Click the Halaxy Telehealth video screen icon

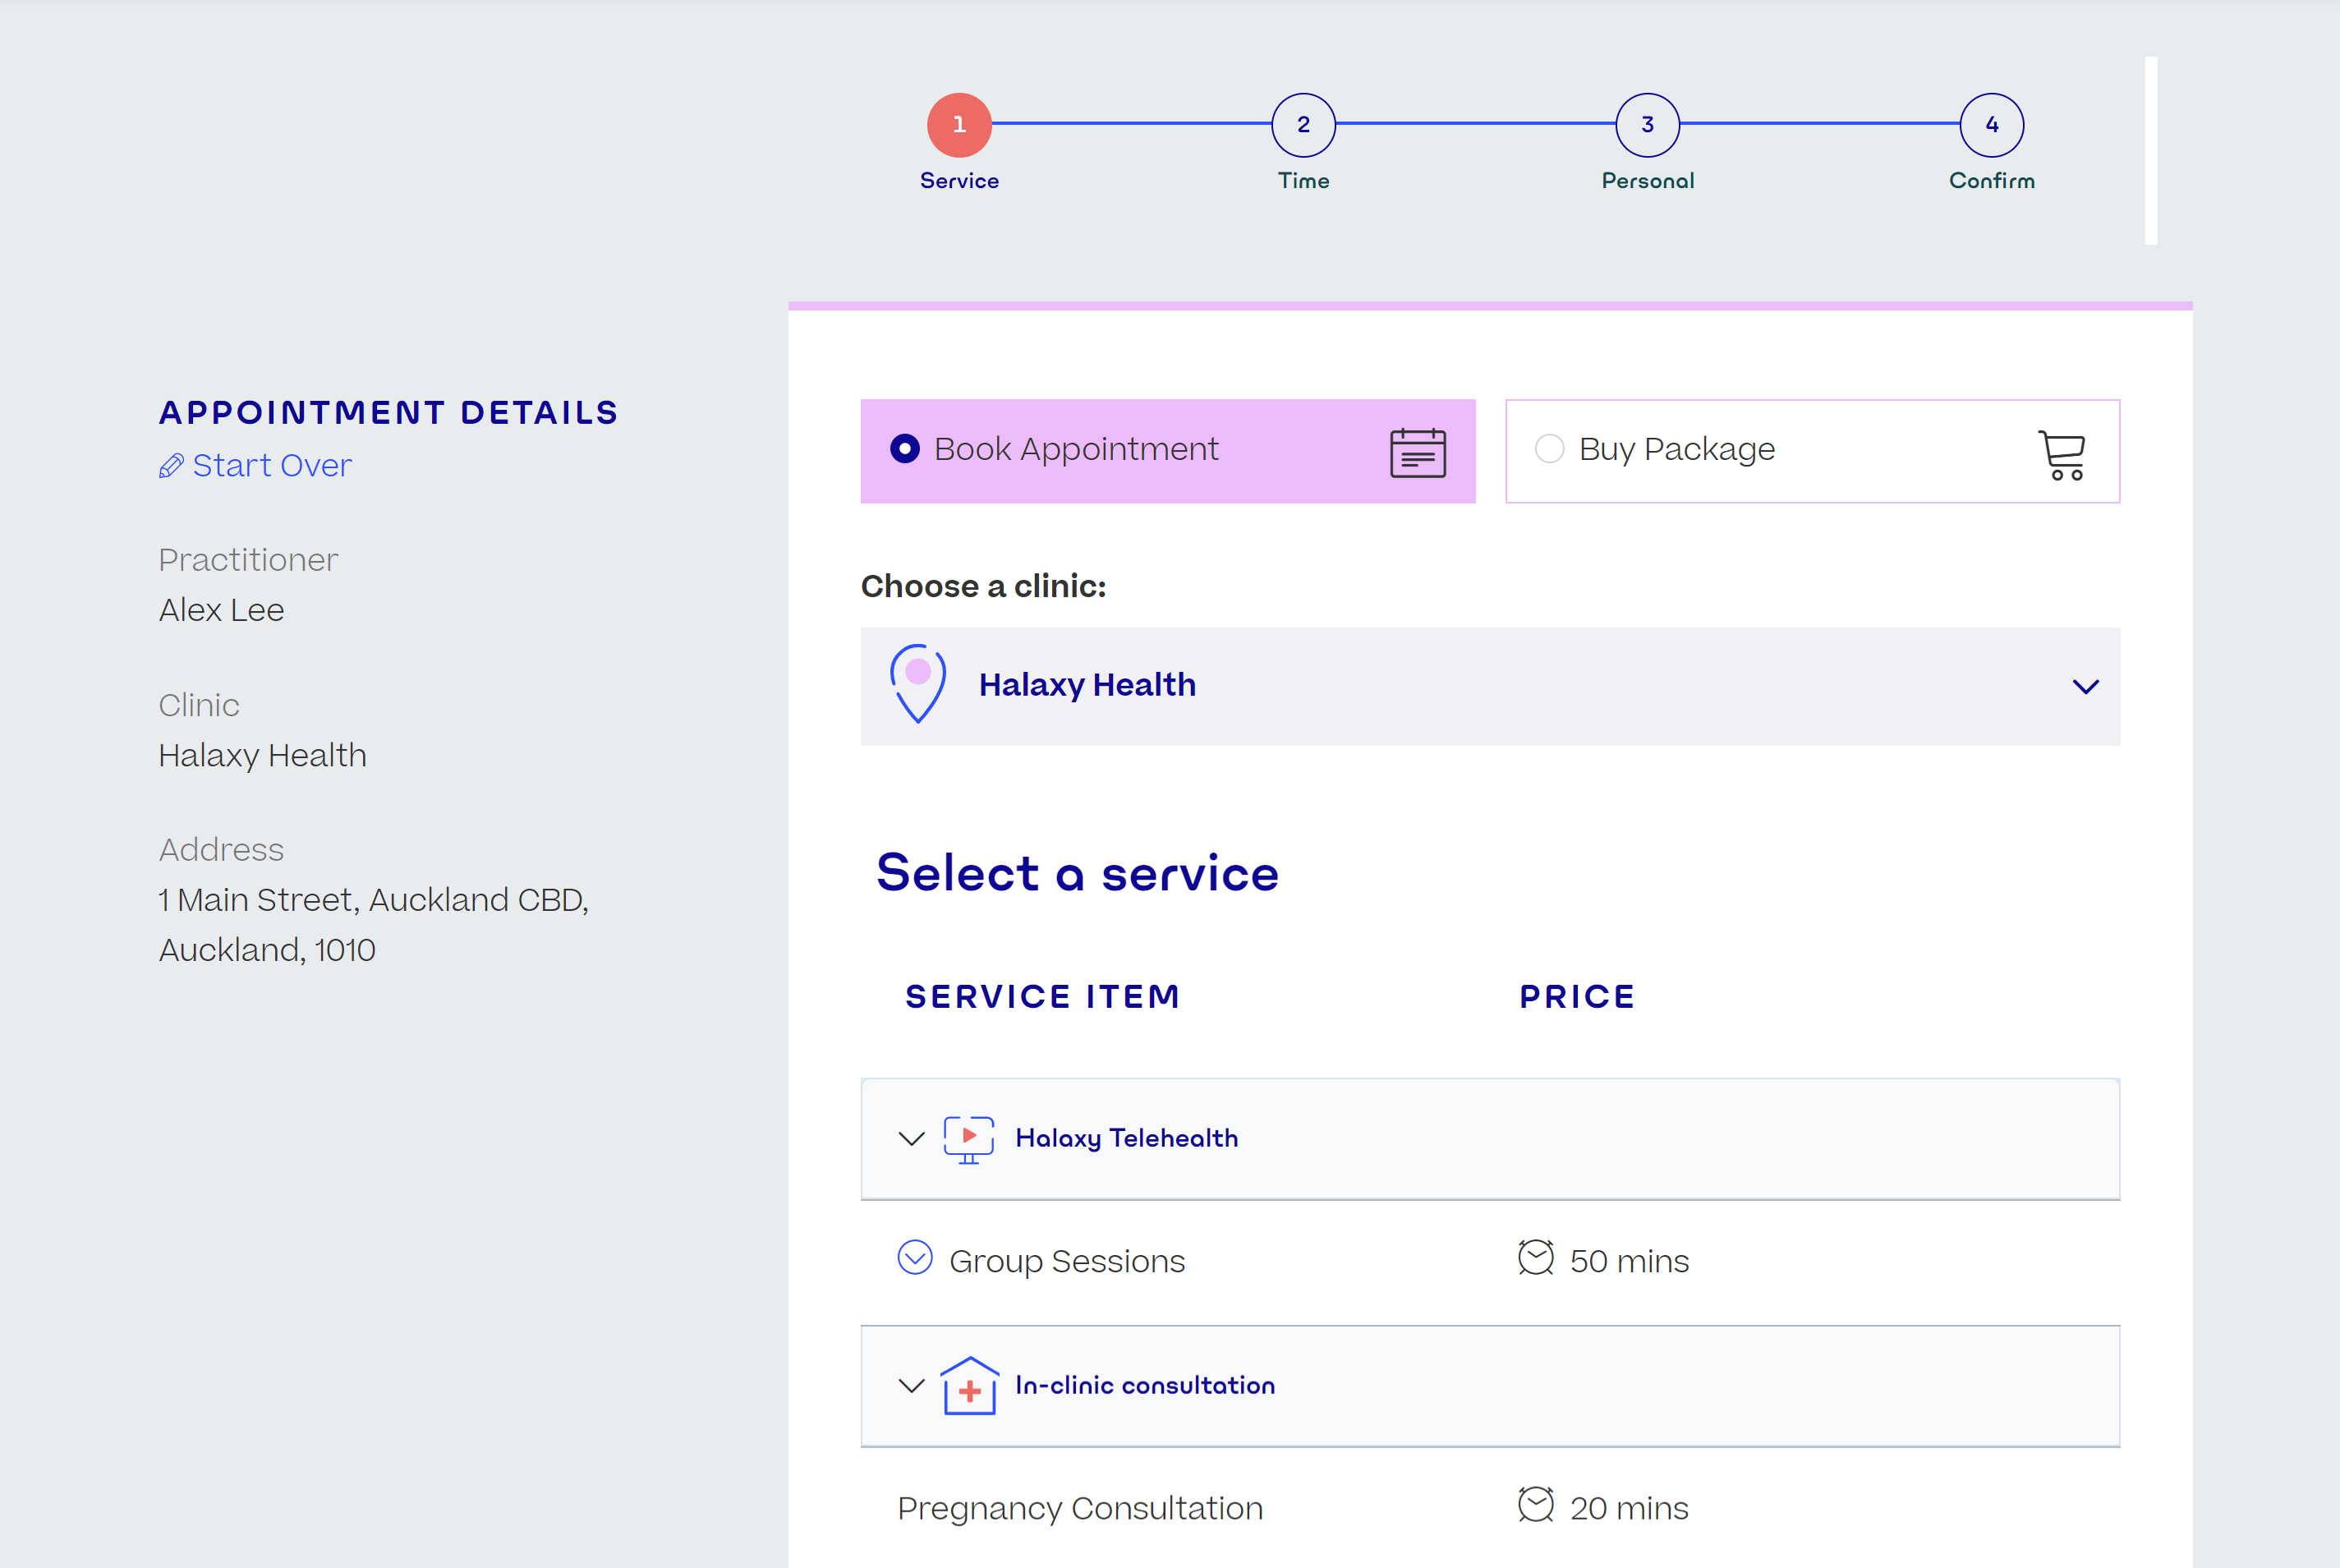(968, 1139)
